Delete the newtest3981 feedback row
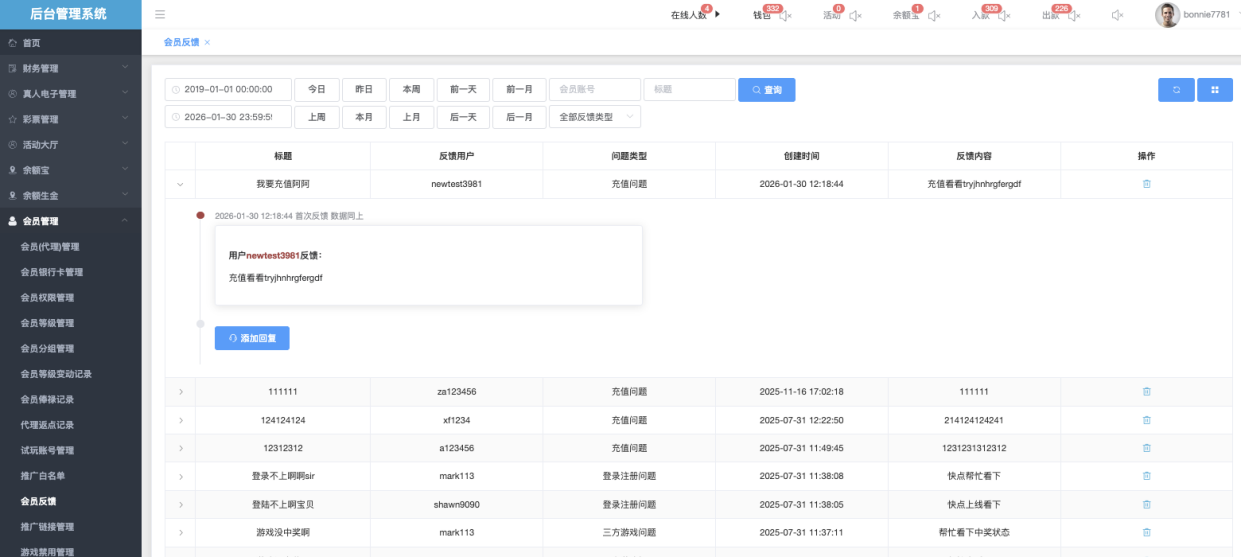The image size is (1241, 557). 1146,184
